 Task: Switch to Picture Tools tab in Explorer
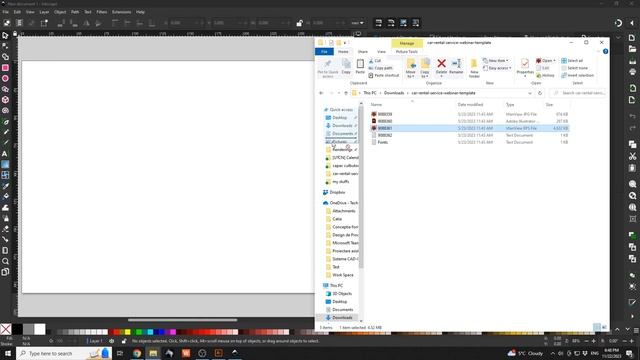(x=407, y=52)
